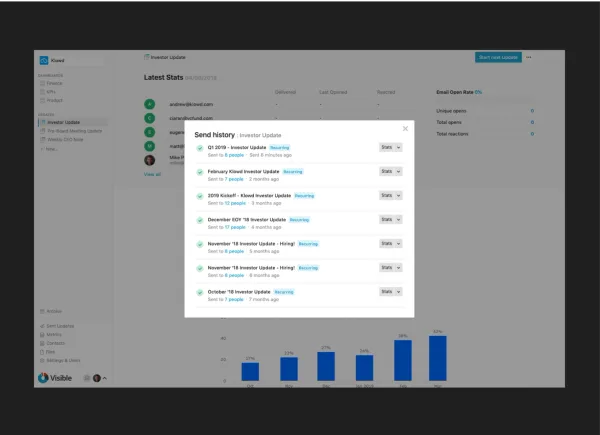
Task: Click the blue chart bar labeled 28%
Action: click(403, 360)
